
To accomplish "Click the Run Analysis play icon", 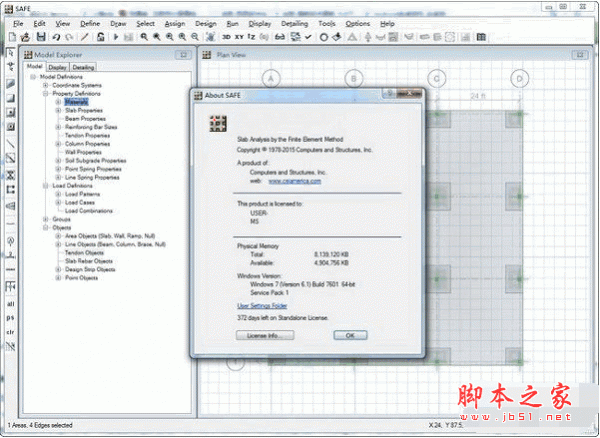I will (116, 37).
